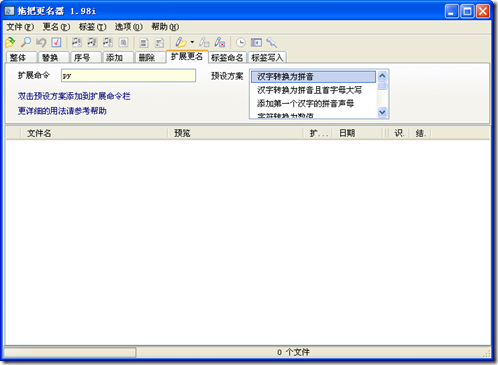Click the text 更详细的用法请参考帮助
The height and width of the screenshot is (365, 498).
pos(62,111)
